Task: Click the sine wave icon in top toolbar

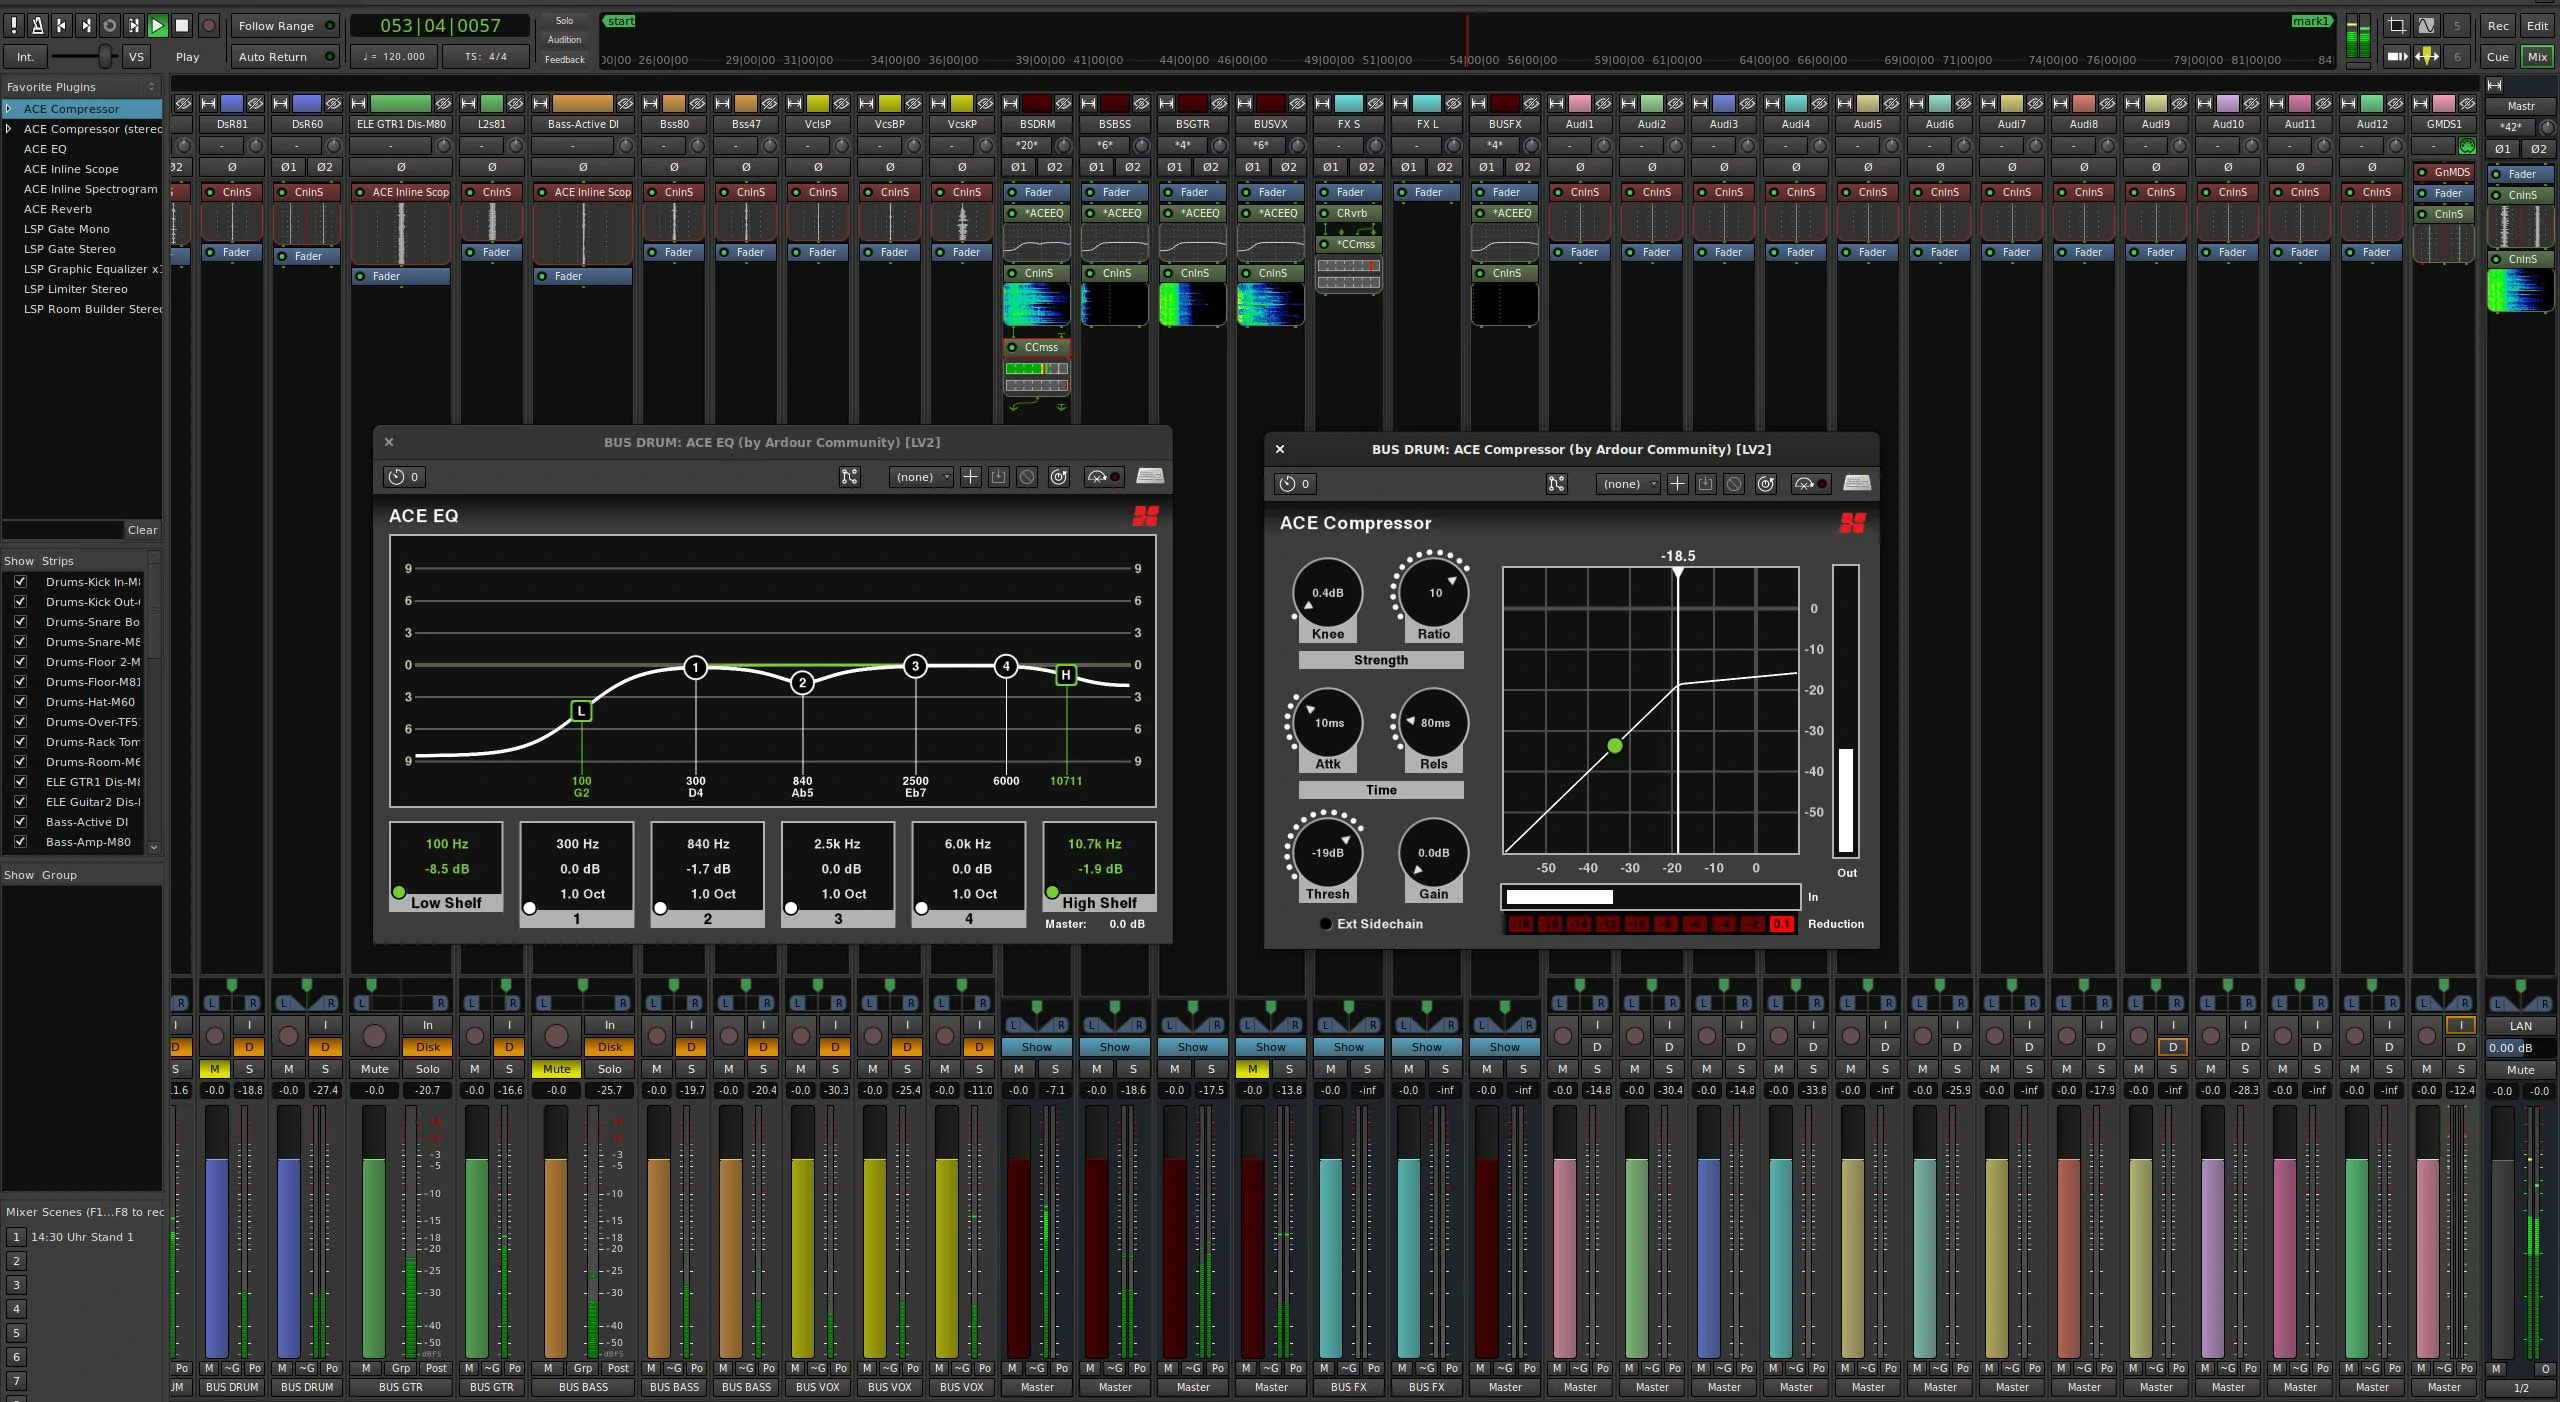Action: coord(2426,25)
